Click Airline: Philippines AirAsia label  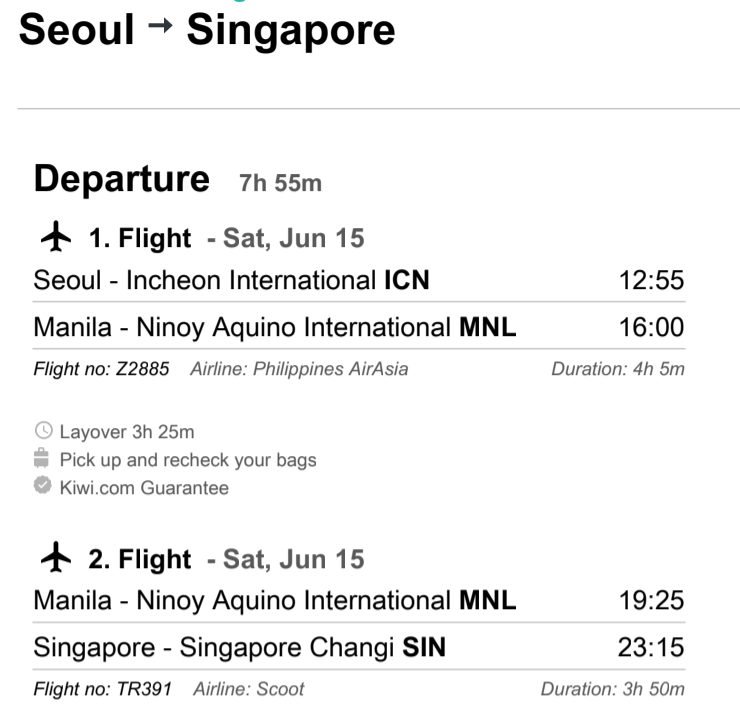coord(299,369)
